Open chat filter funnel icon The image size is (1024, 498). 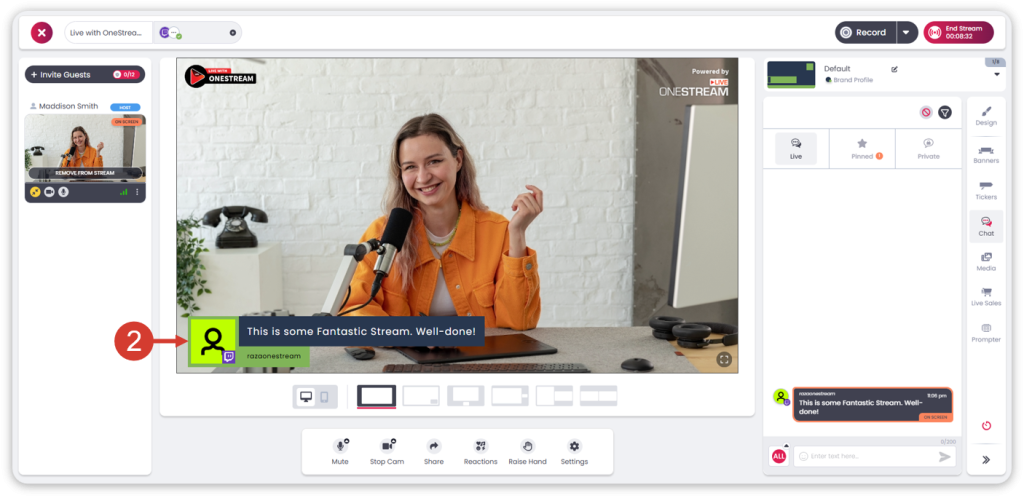(945, 112)
